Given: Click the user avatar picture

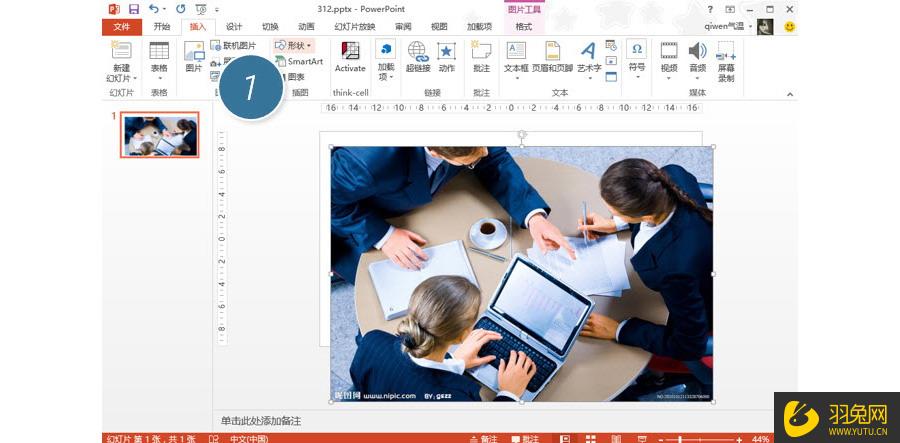Looking at the screenshot, I should 765,26.
